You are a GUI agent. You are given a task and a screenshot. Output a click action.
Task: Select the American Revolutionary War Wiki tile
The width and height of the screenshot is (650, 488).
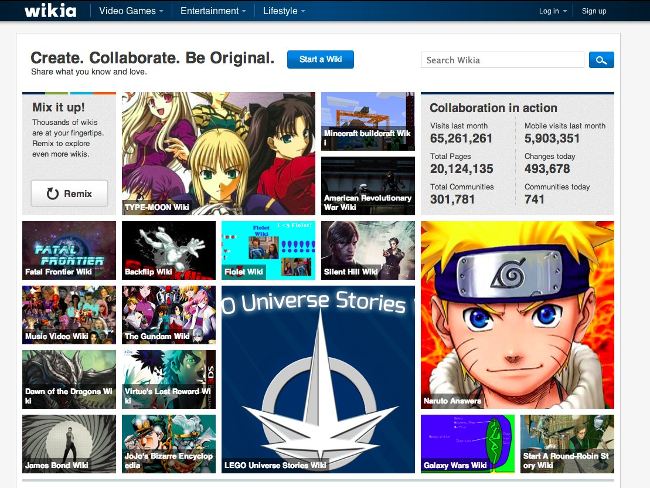pyautogui.click(x=367, y=185)
